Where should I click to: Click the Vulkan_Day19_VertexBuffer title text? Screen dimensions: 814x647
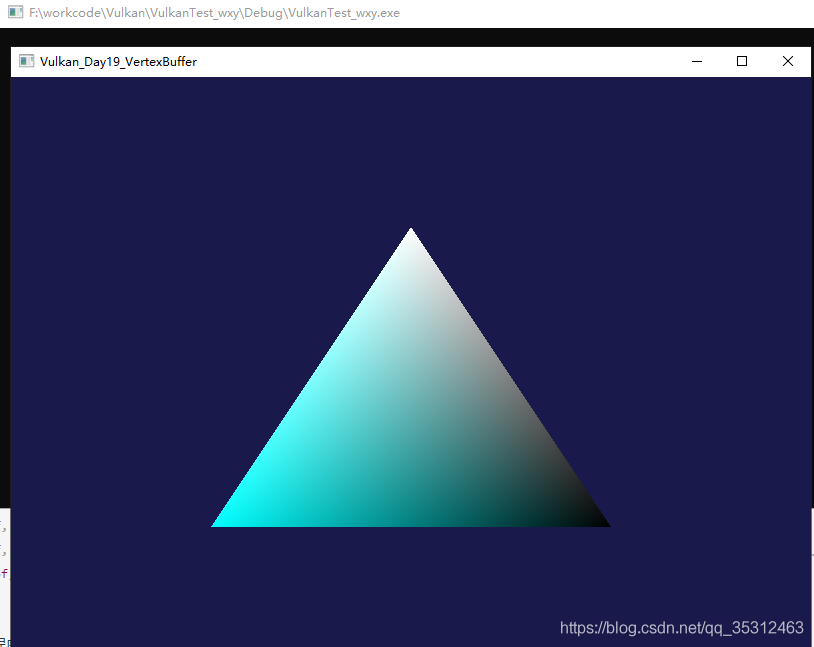[x=118, y=62]
